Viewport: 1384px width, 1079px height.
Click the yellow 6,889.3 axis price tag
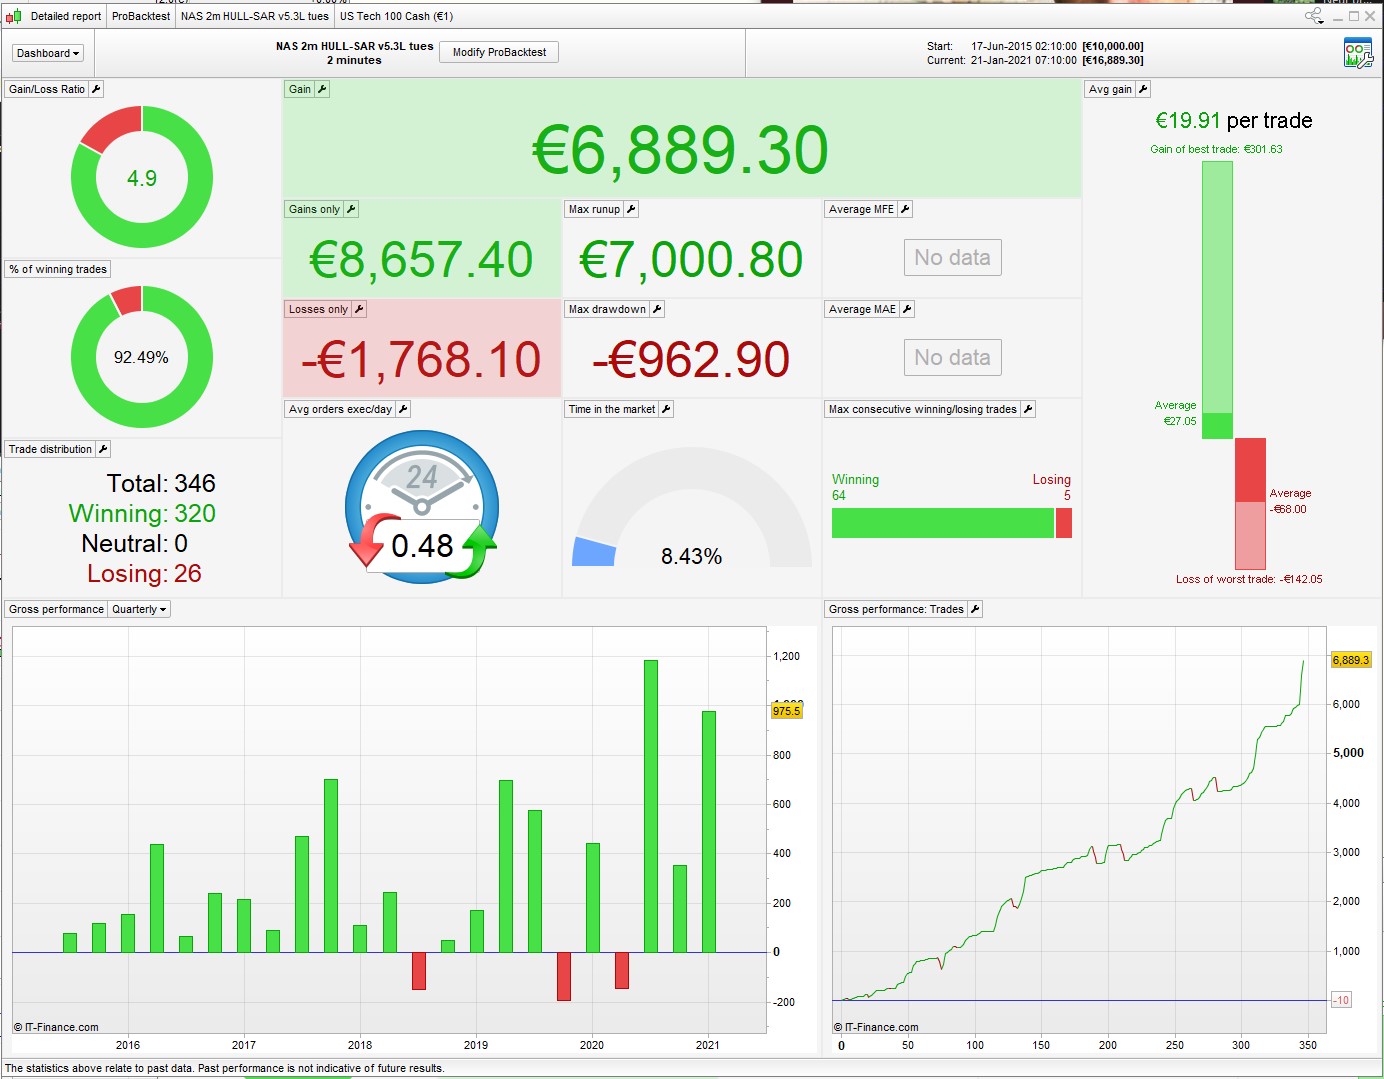pyautogui.click(x=1351, y=660)
